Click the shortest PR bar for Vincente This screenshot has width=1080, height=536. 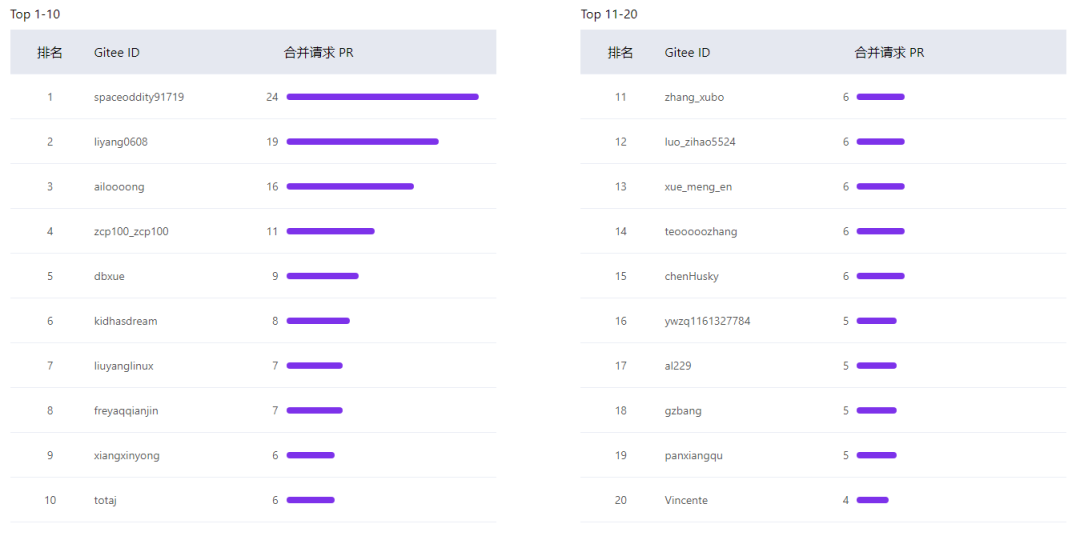tap(872, 500)
